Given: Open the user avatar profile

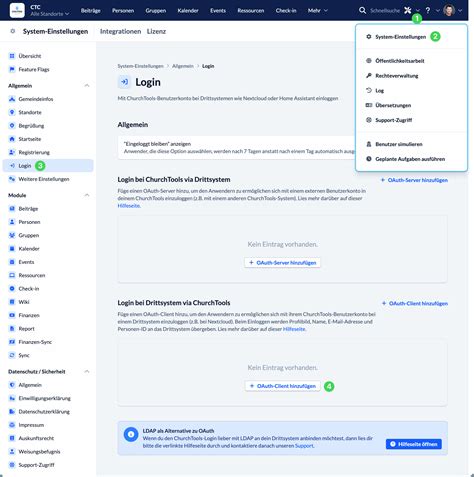Looking at the screenshot, I should [449, 10].
